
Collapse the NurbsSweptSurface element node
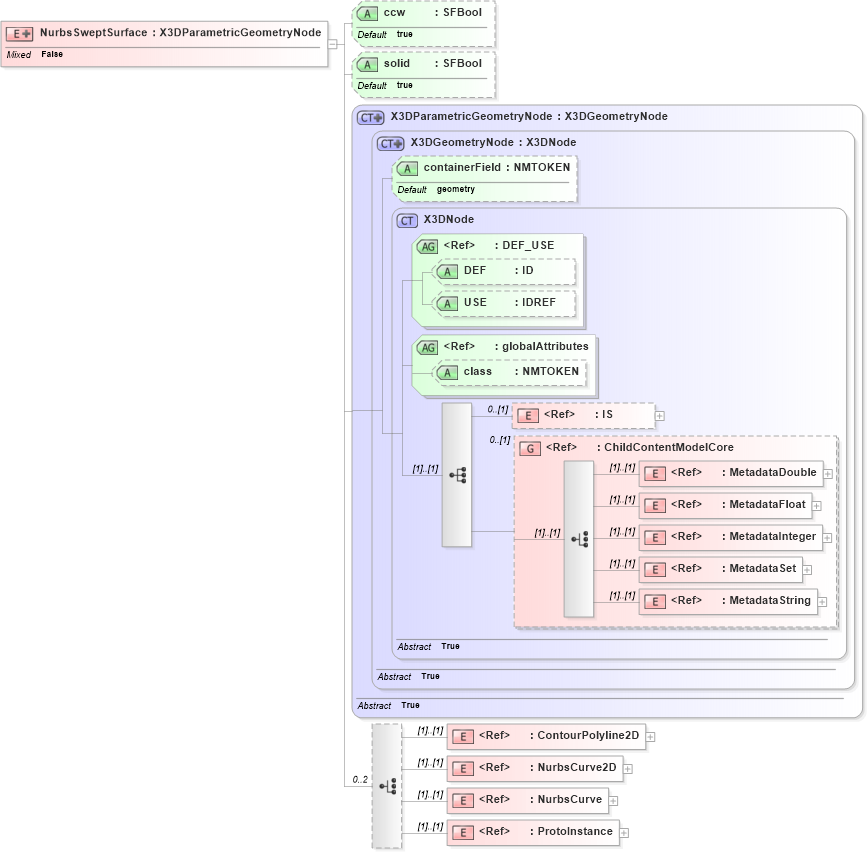[332, 44]
